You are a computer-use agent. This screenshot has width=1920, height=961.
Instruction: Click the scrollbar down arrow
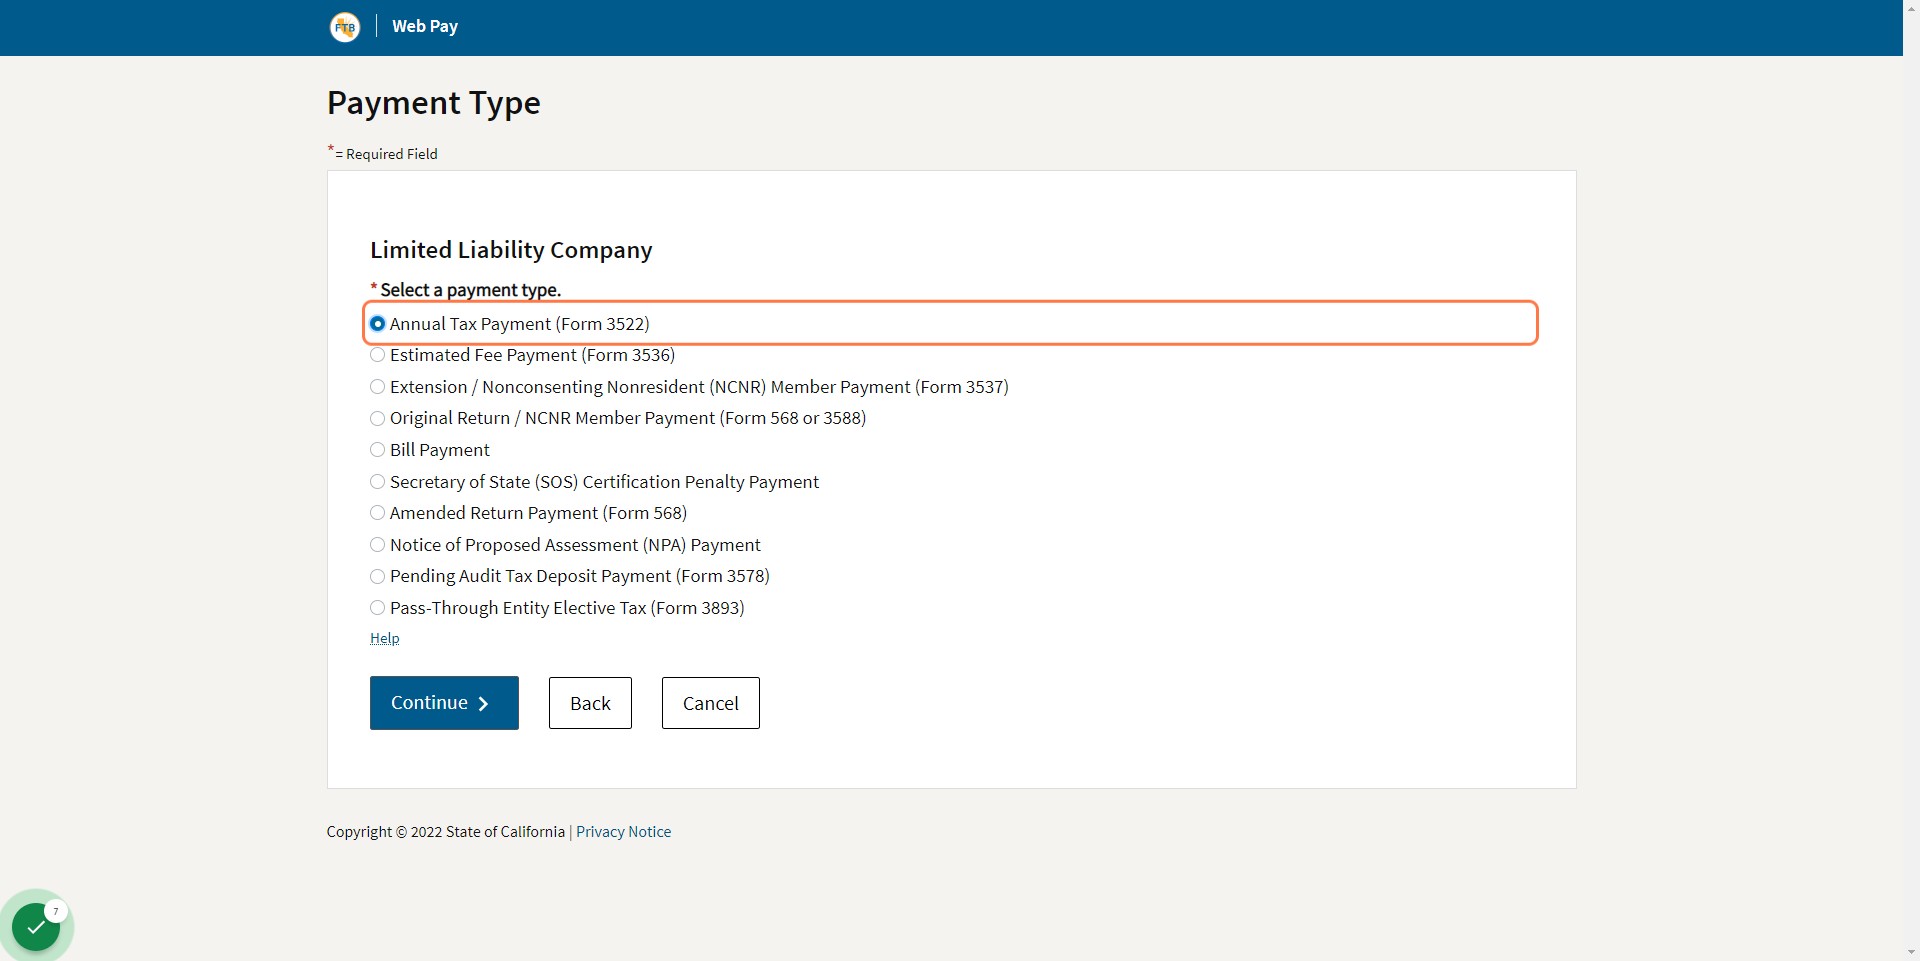pyautogui.click(x=1911, y=952)
